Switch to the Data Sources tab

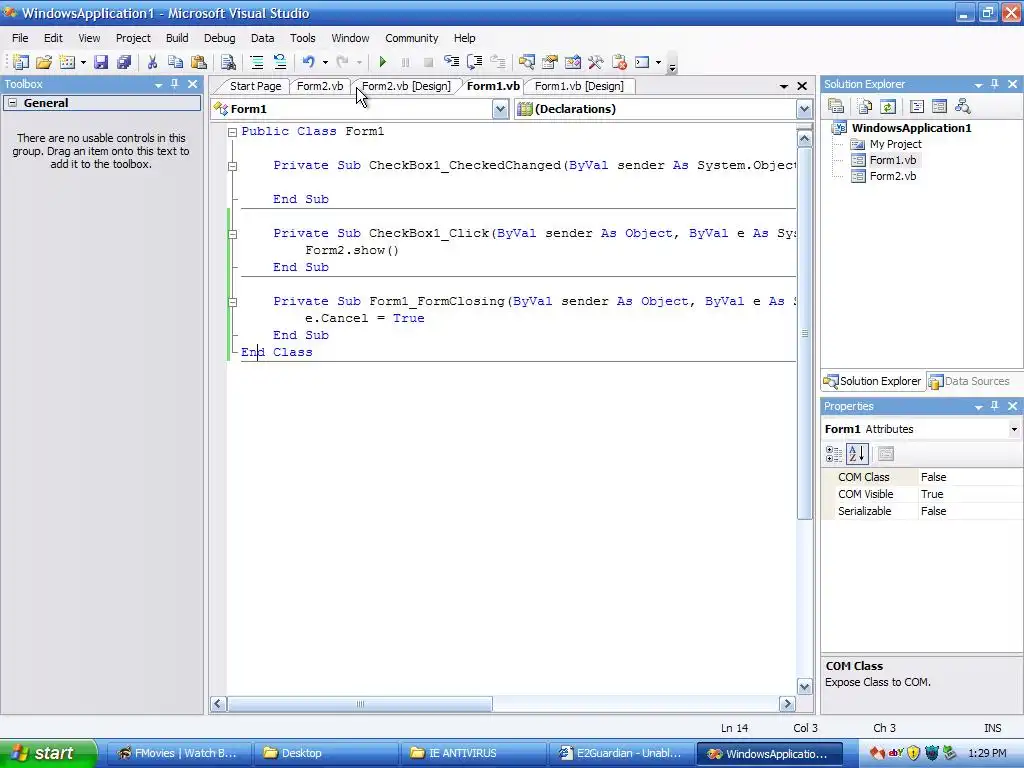click(x=969, y=381)
